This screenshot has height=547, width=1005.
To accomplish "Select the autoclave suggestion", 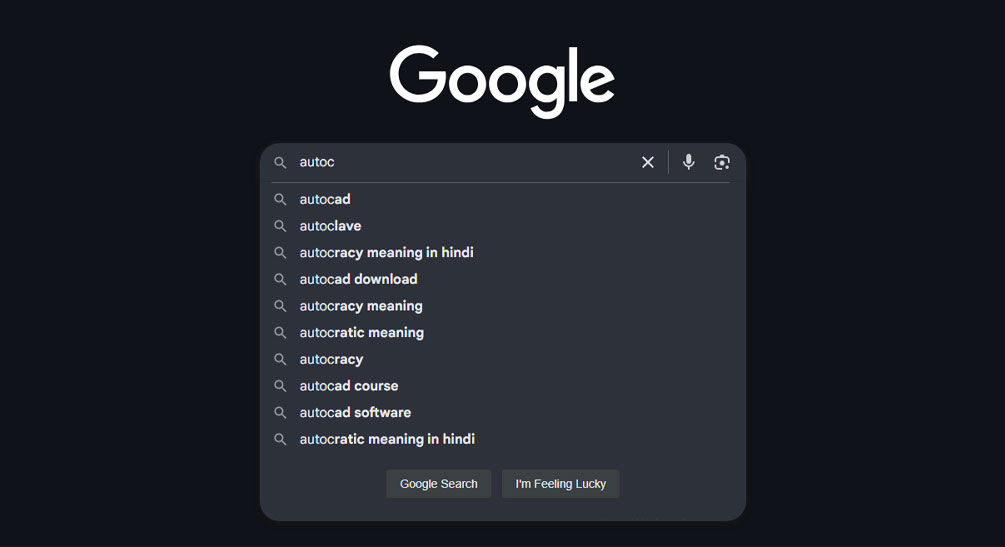I will 502,226.
